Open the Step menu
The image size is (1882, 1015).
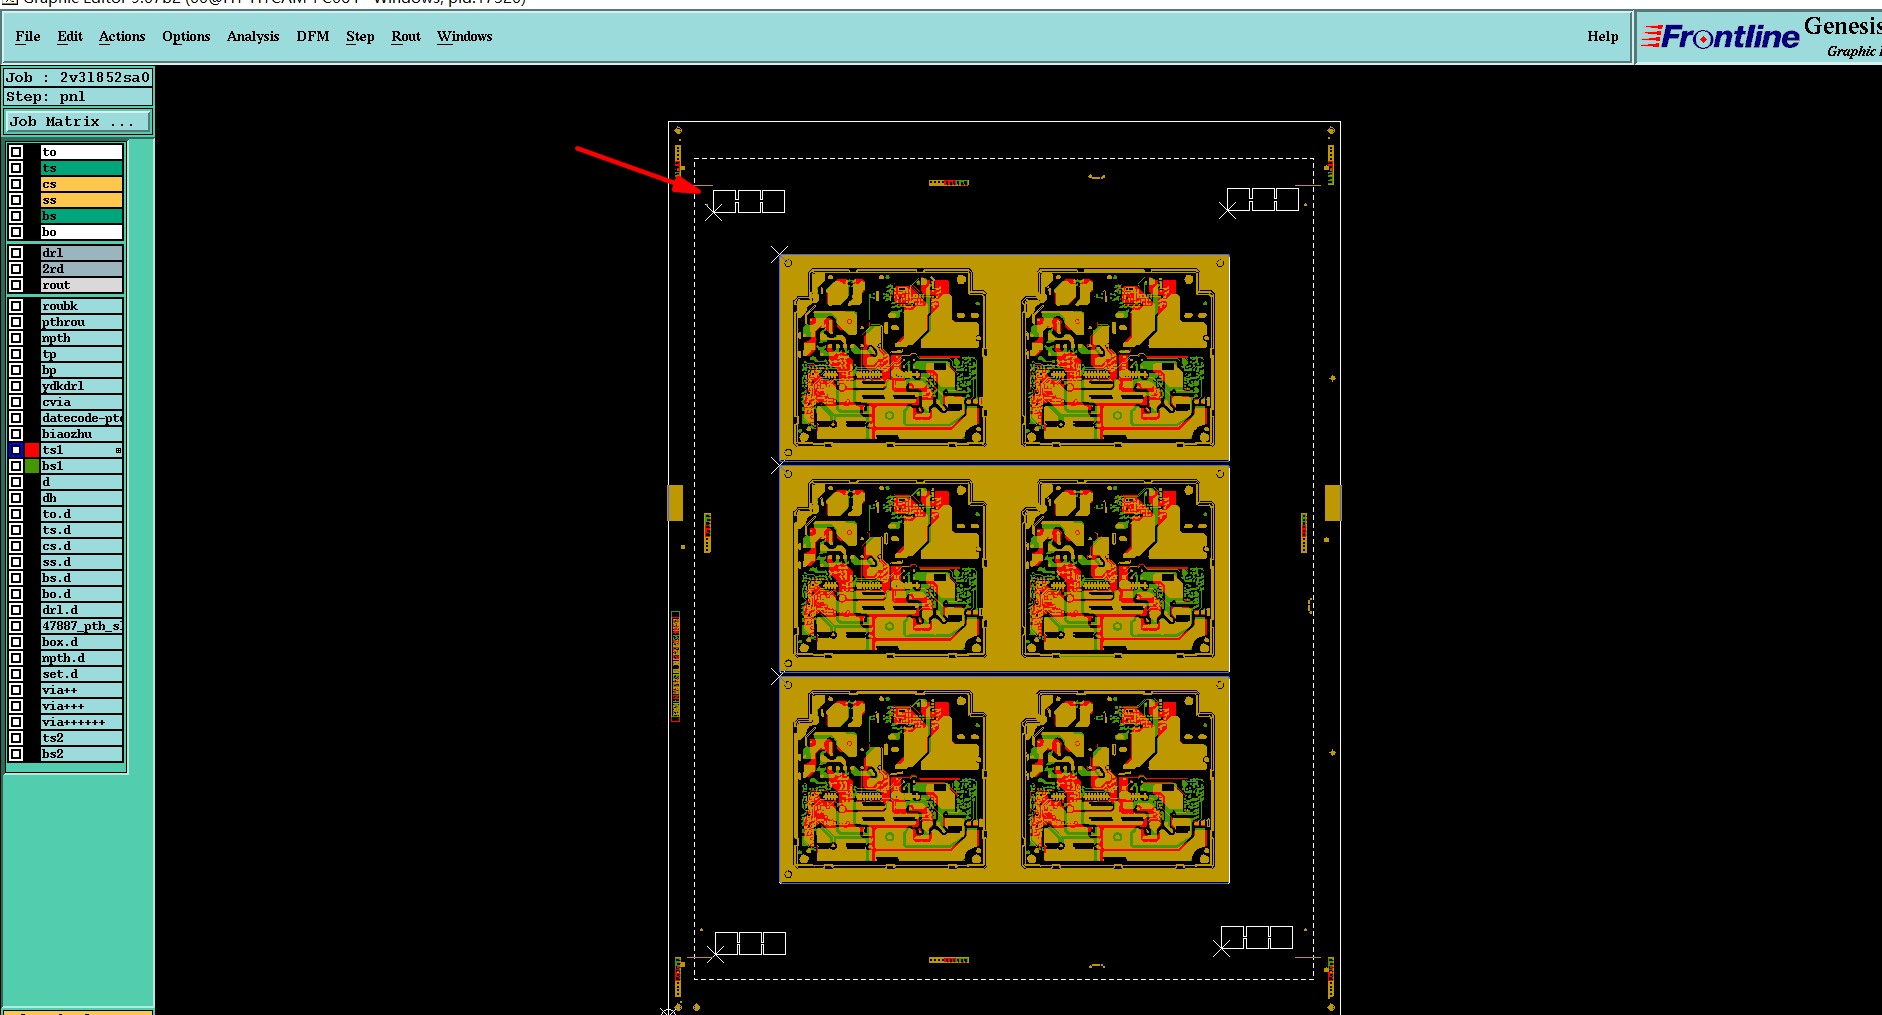click(360, 36)
